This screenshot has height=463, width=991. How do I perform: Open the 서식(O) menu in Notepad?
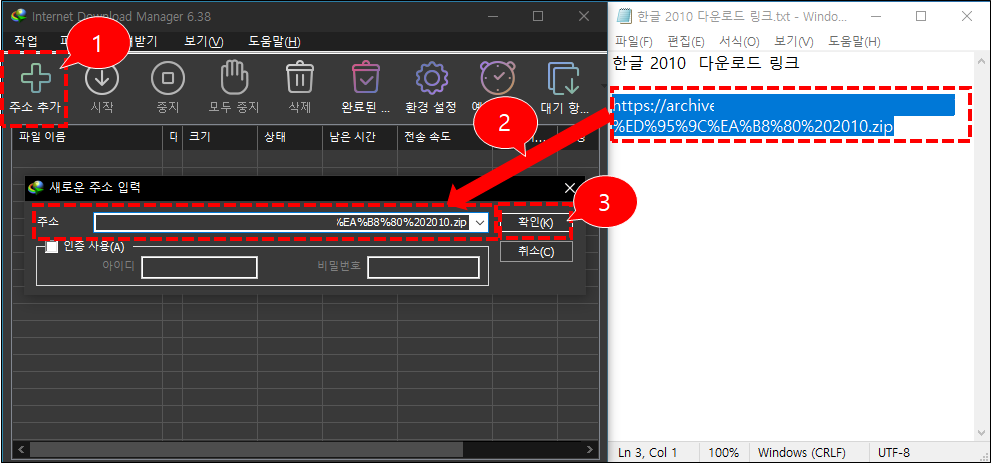[739, 42]
